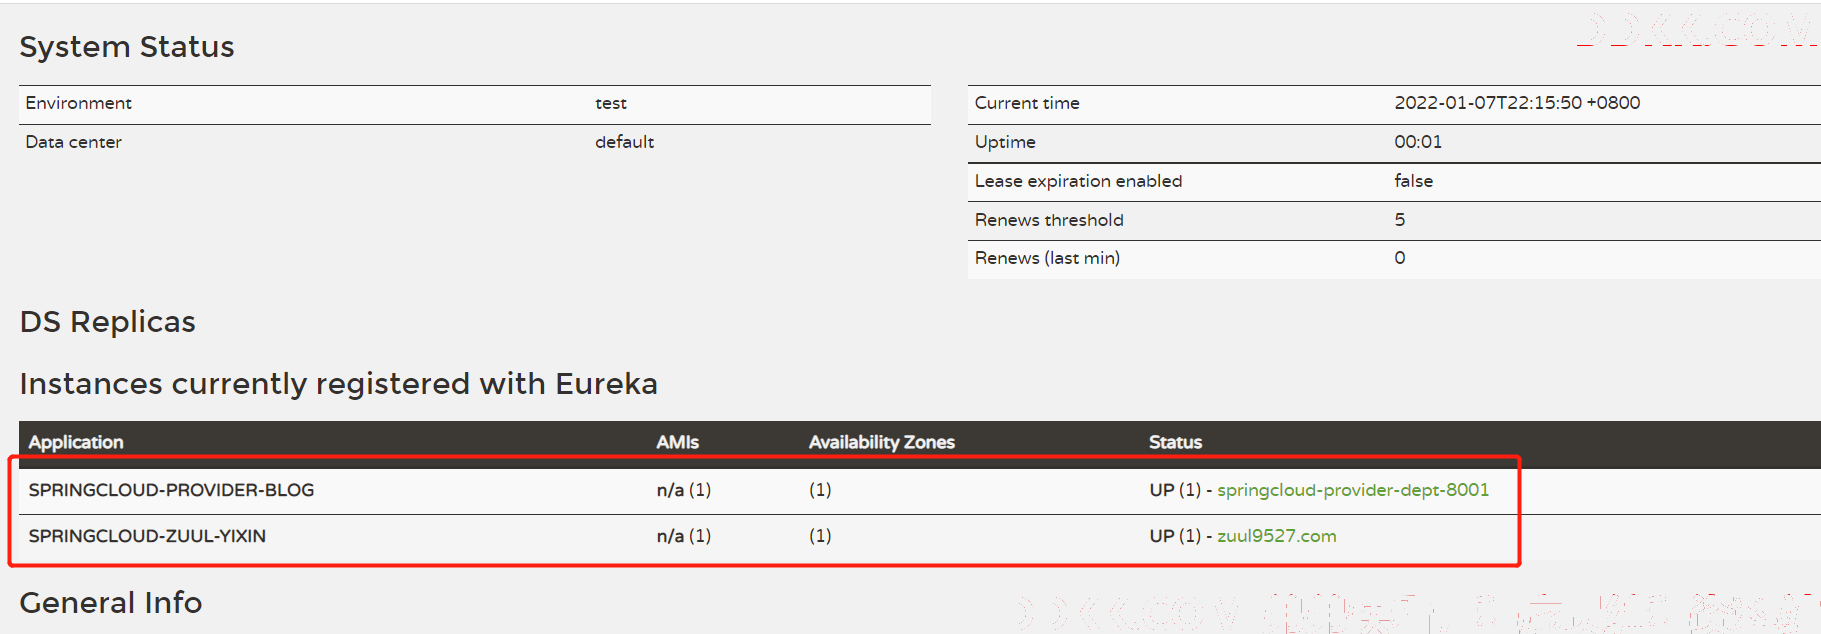Click the System Status heading
The image size is (1821, 634).
(x=127, y=47)
